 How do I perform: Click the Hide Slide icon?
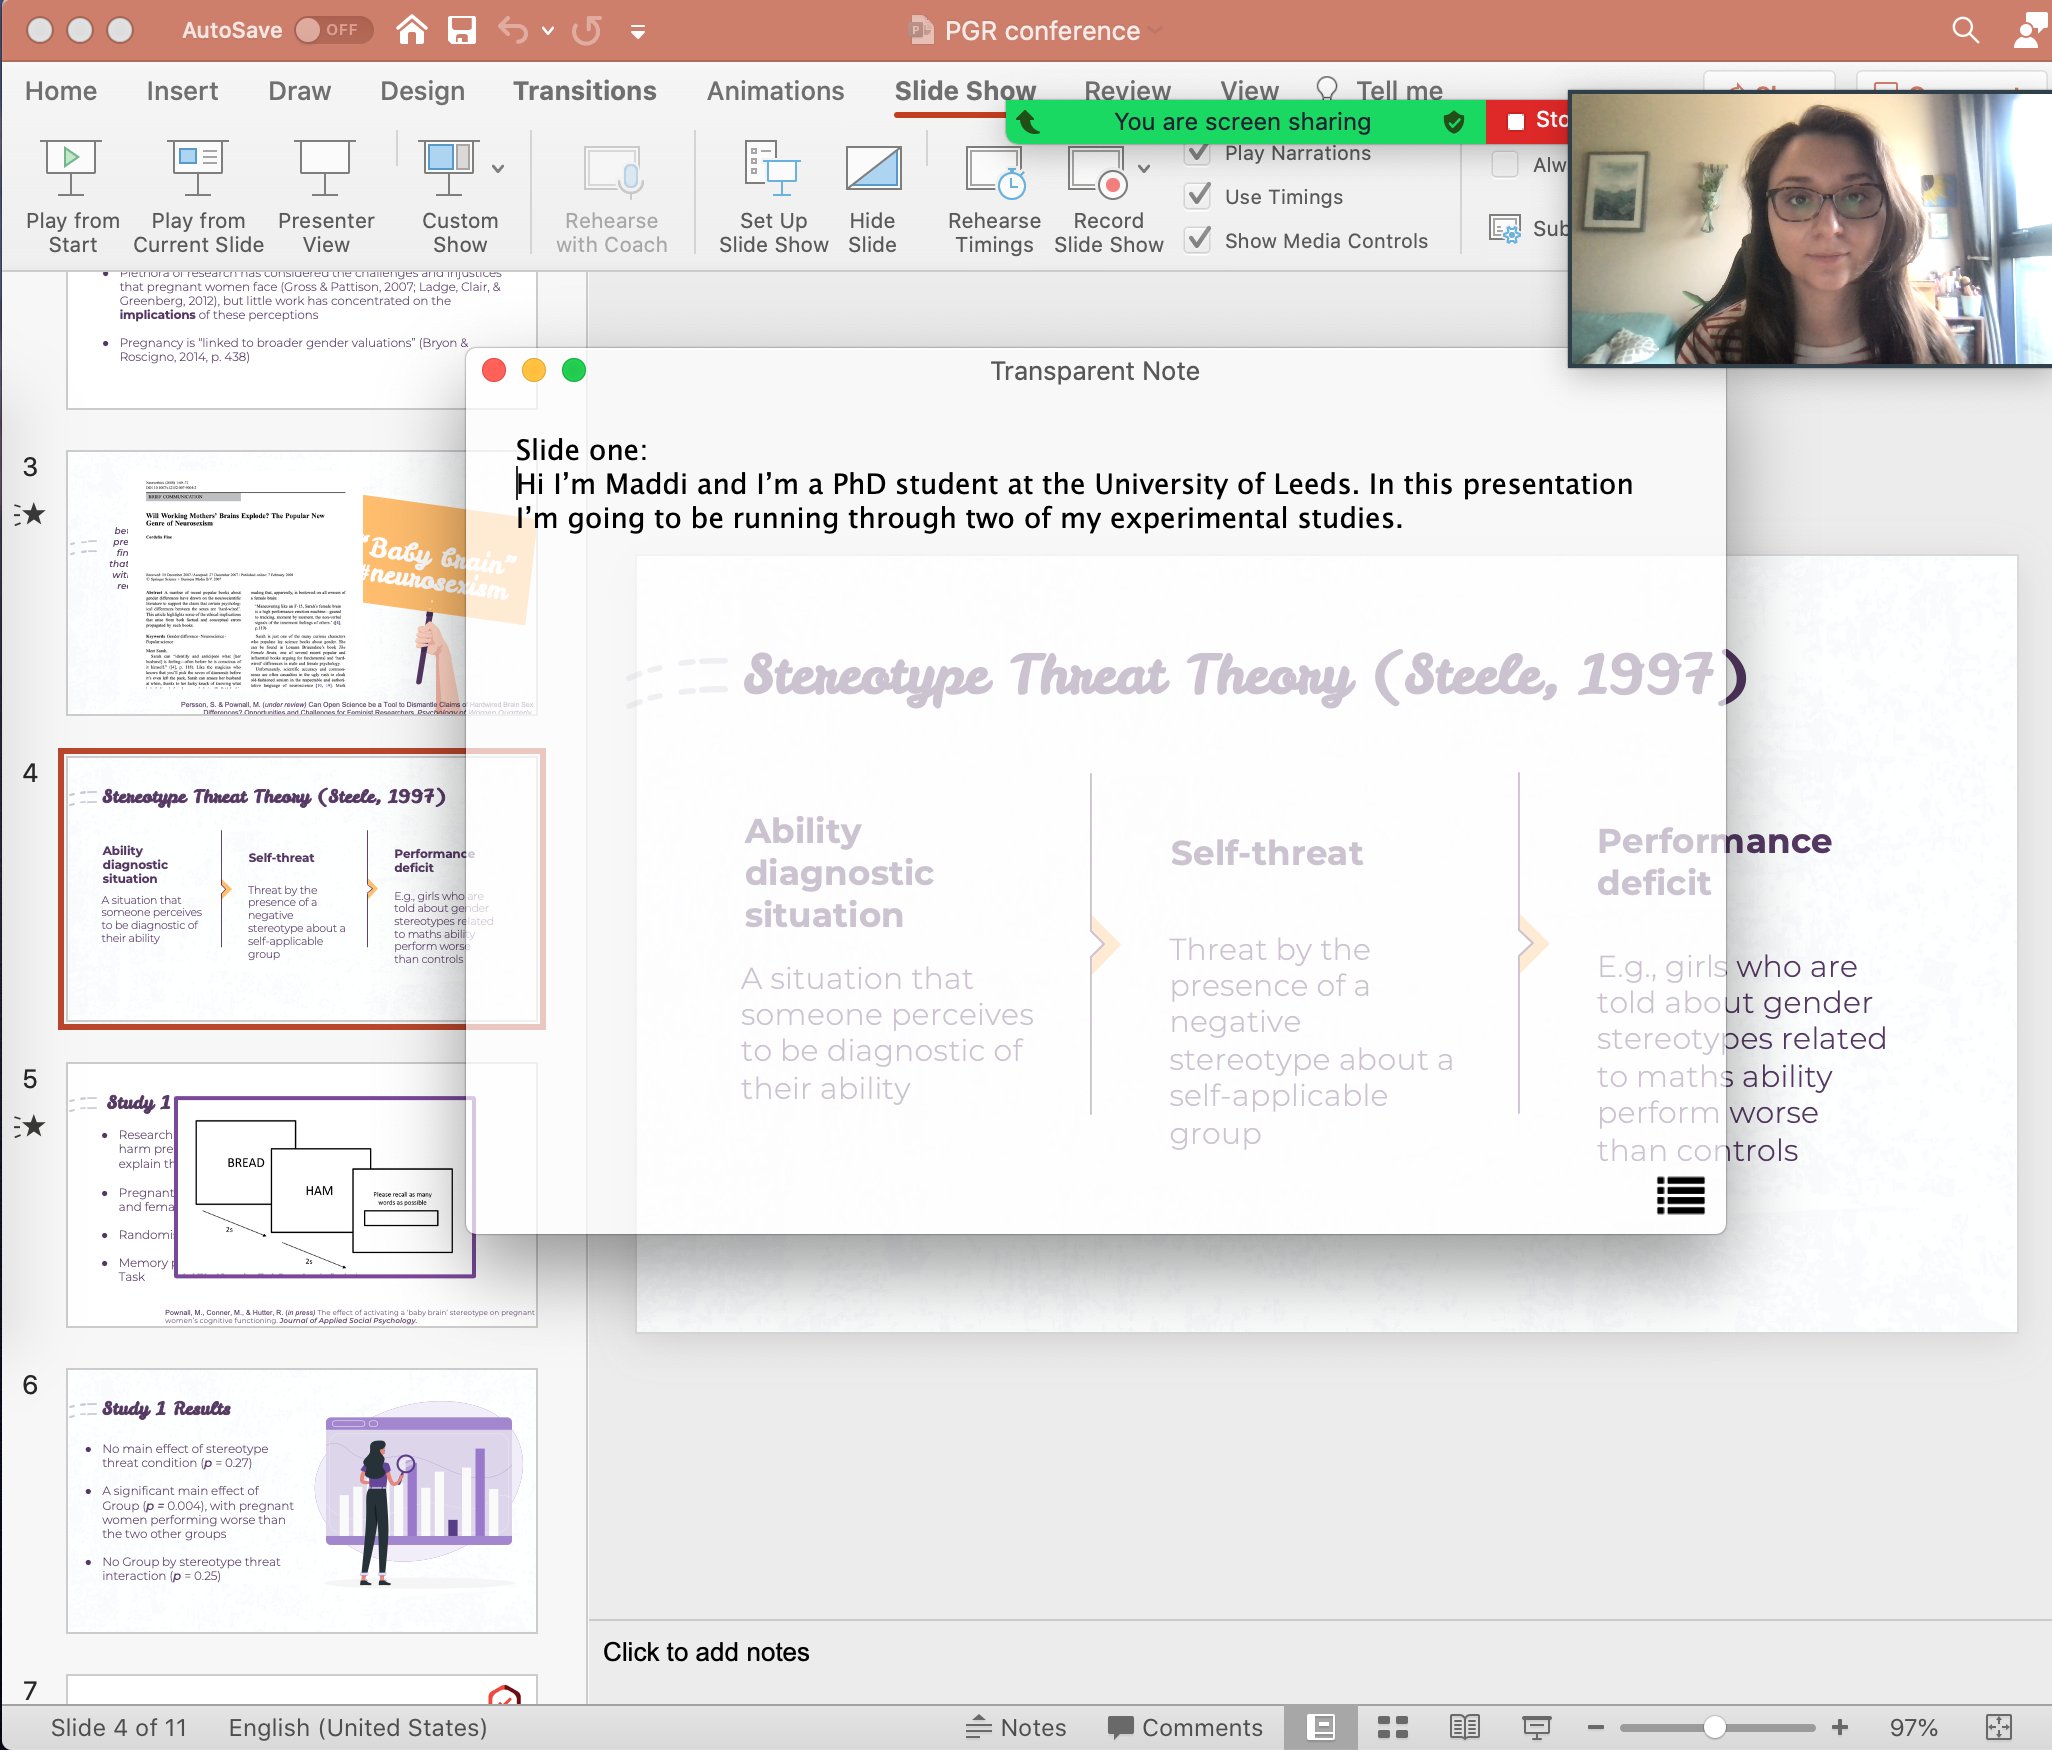pyautogui.click(x=873, y=168)
